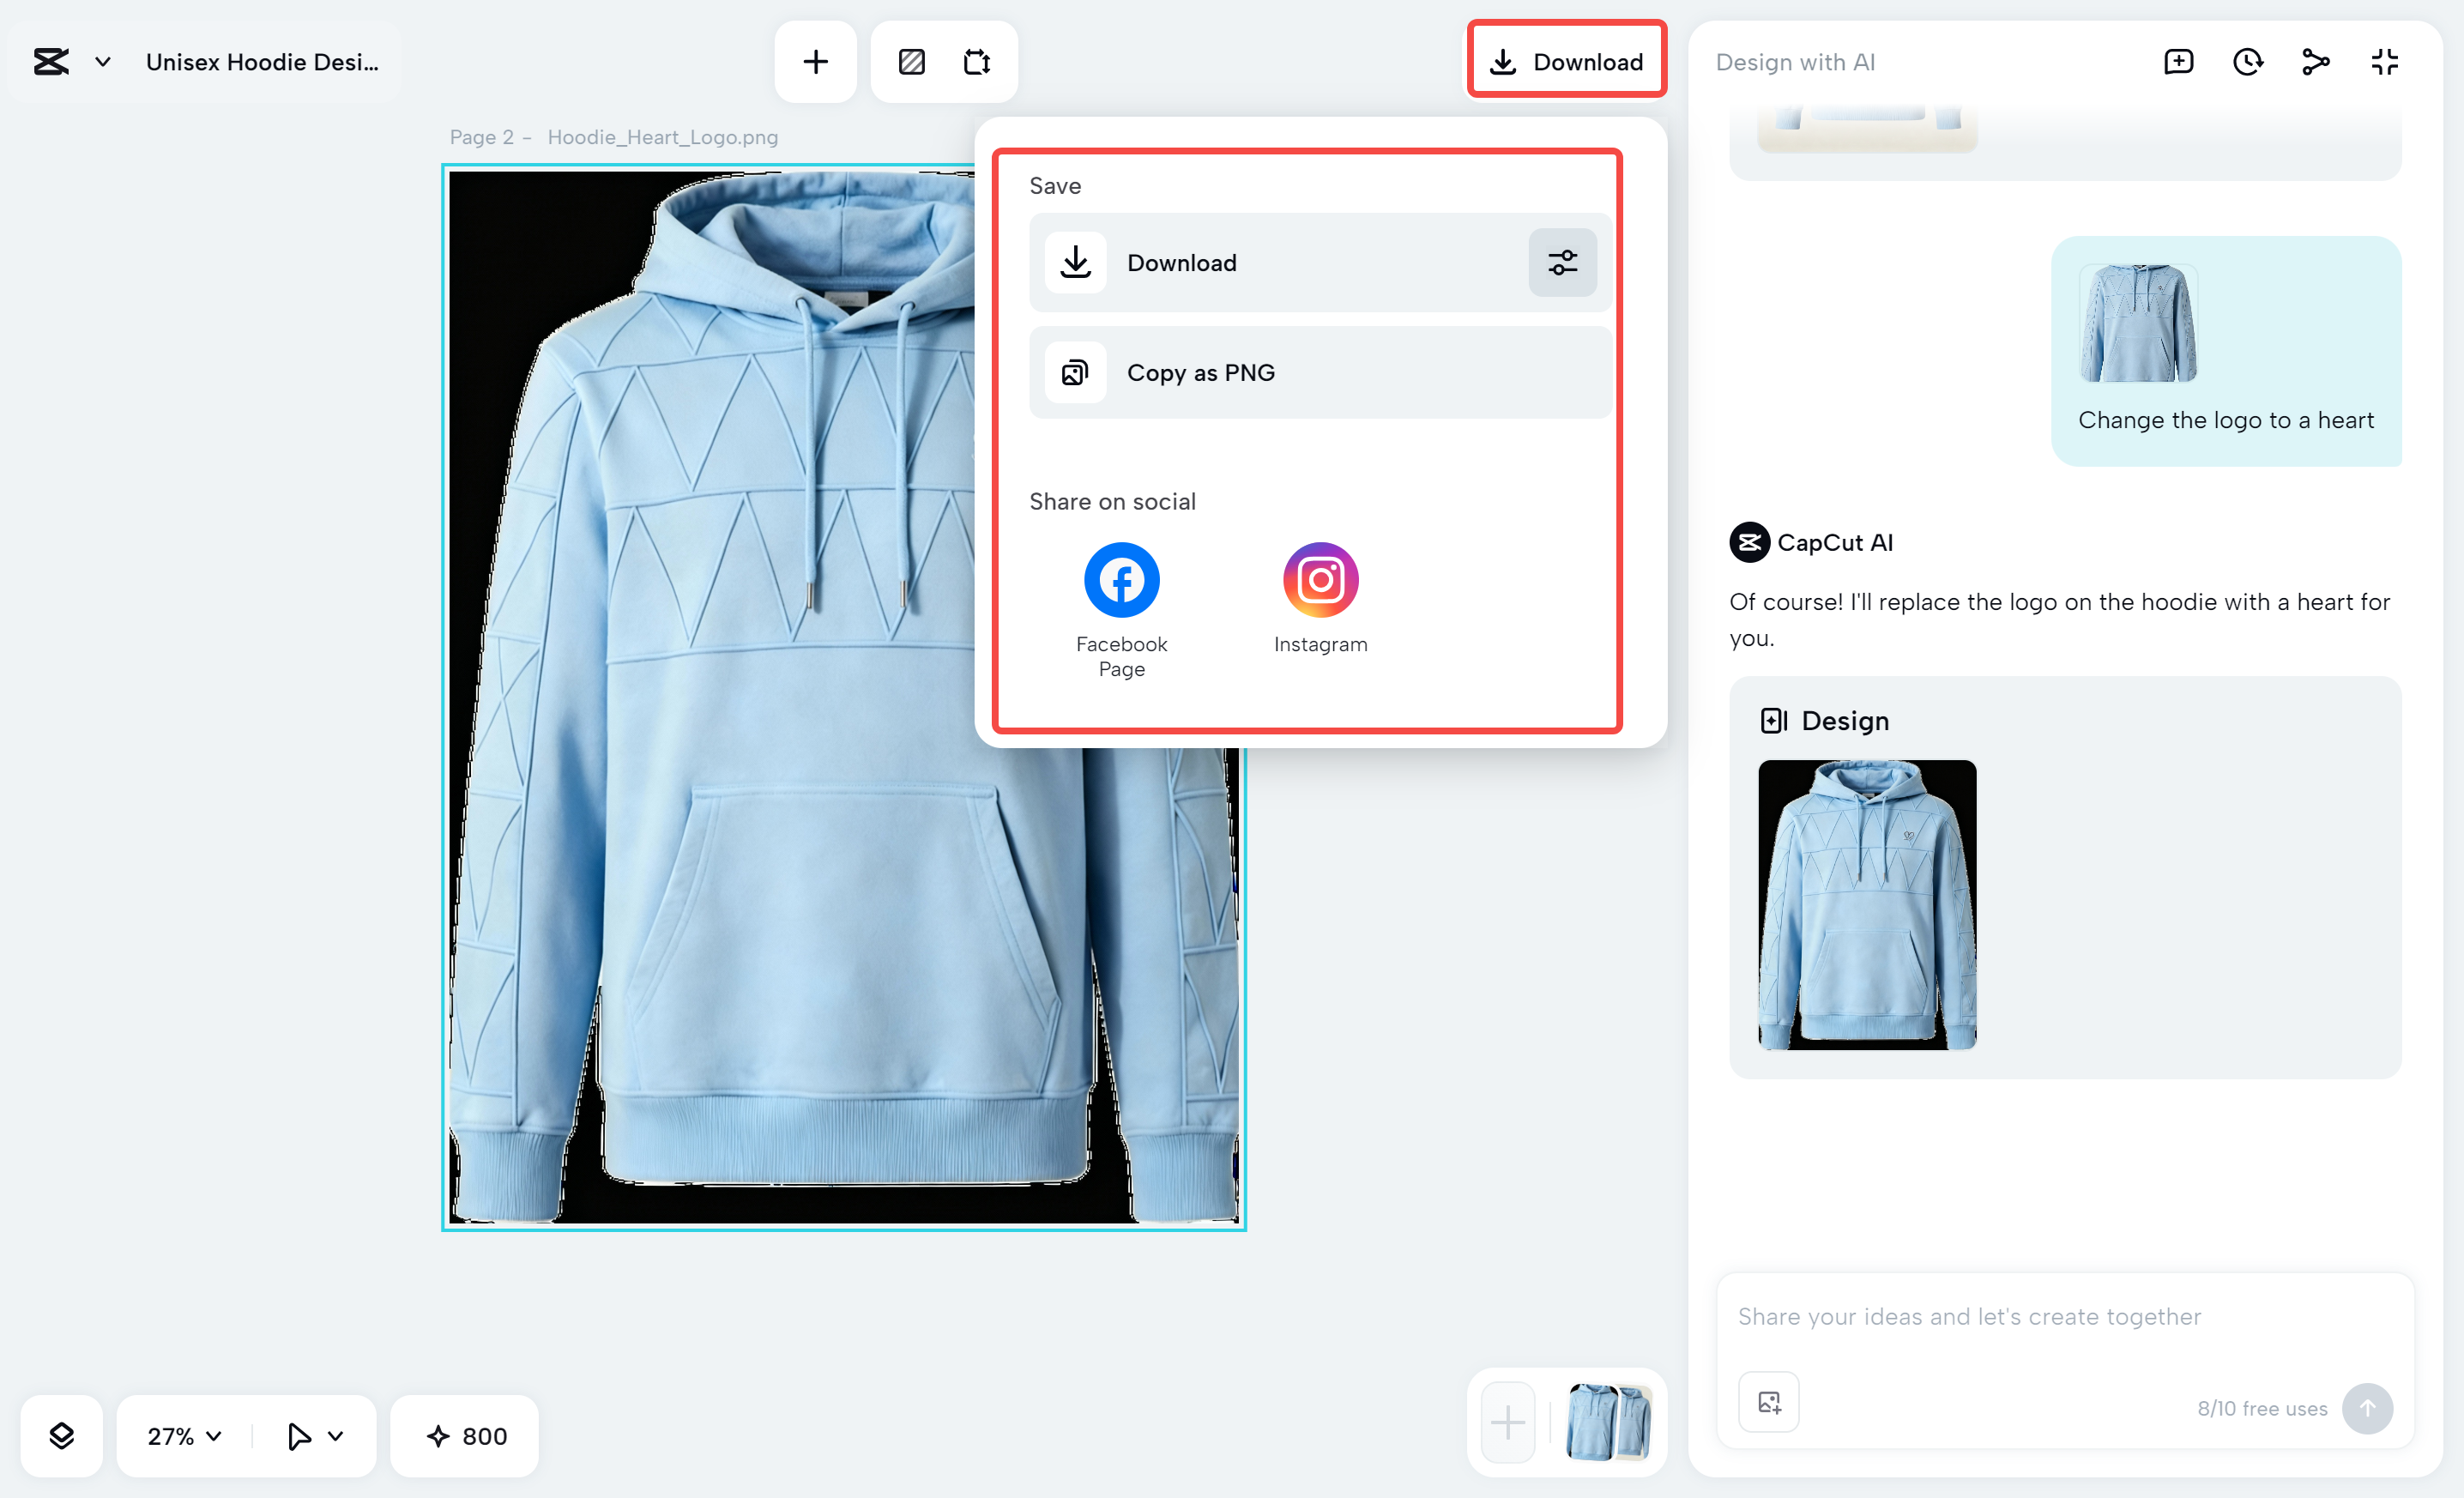Share to Facebook Page
Viewport: 2464px width, 1498px height.
pyautogui.click(x=1120, y=579)
